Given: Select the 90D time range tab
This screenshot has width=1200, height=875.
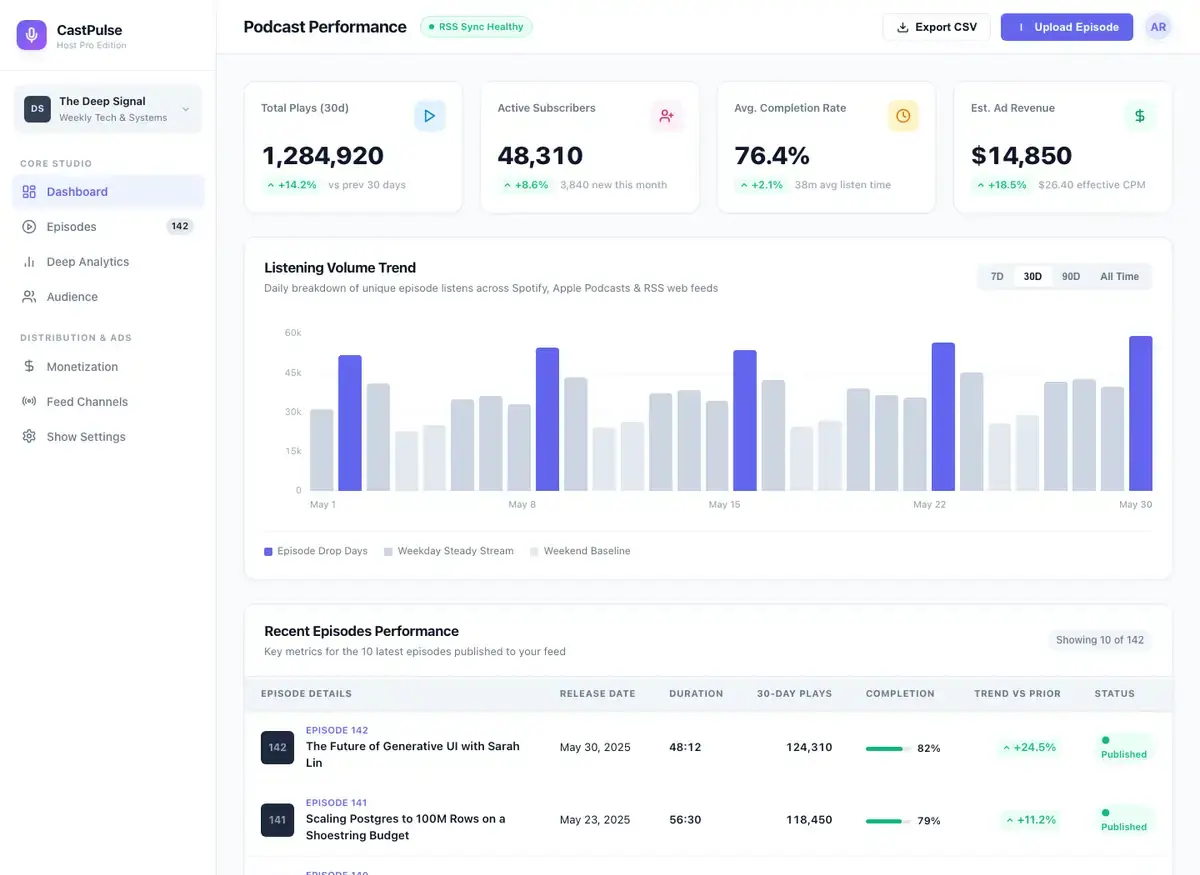Looking at the screenshot, I should (1071, 277).
